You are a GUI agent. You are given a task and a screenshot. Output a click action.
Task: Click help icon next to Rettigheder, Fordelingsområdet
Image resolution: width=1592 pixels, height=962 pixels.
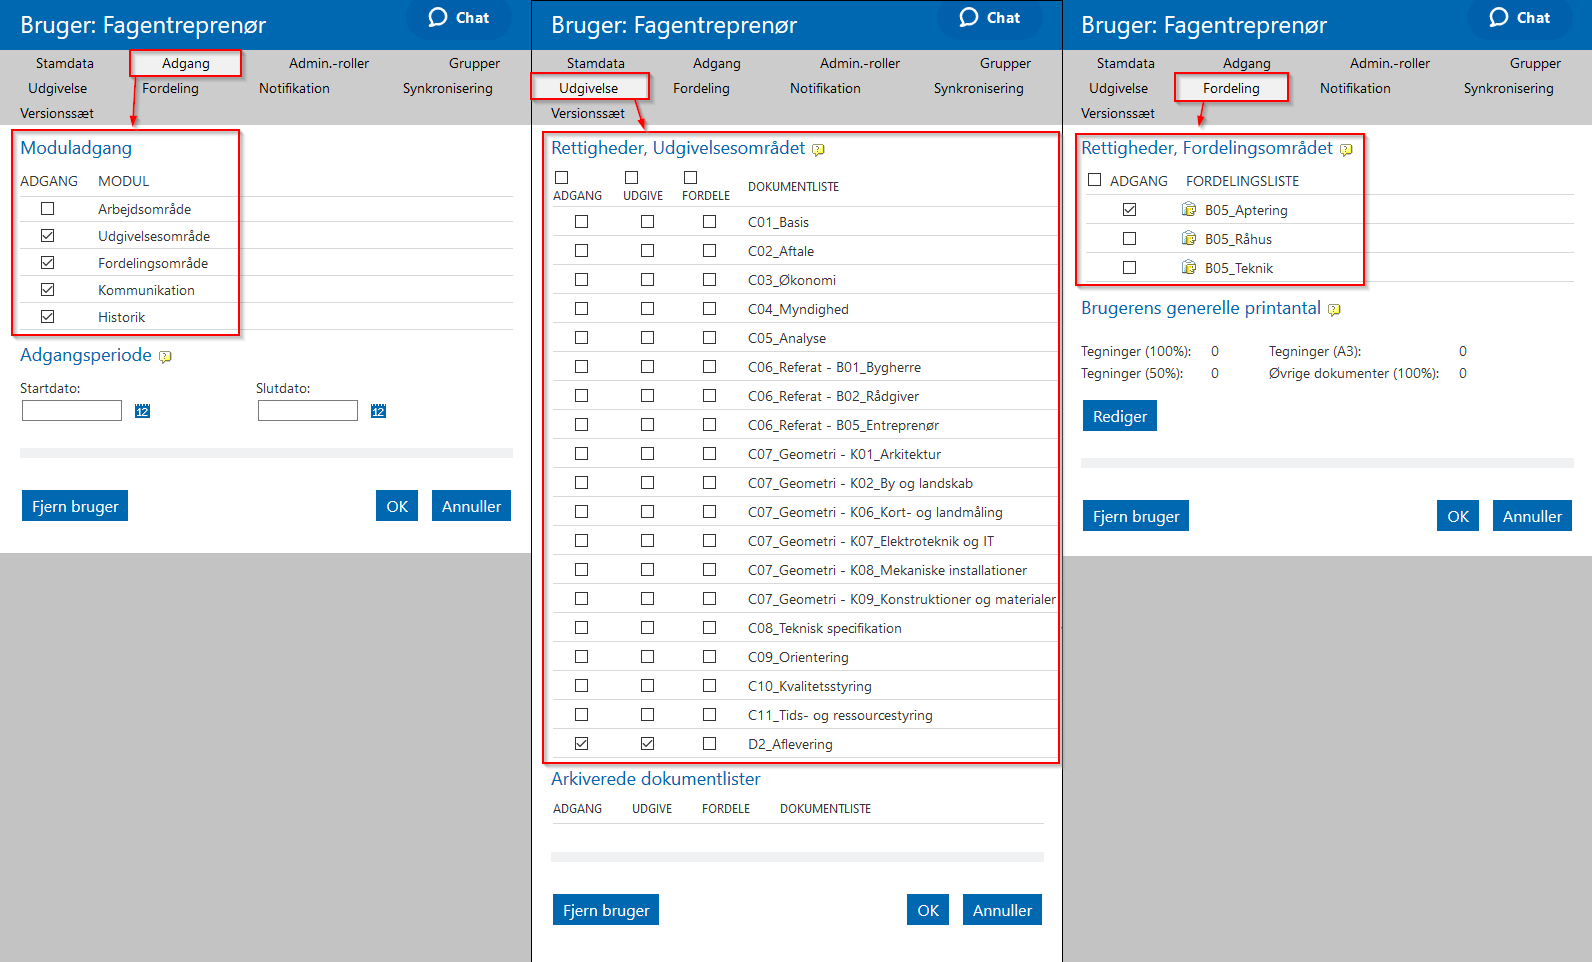(1346, 150)
